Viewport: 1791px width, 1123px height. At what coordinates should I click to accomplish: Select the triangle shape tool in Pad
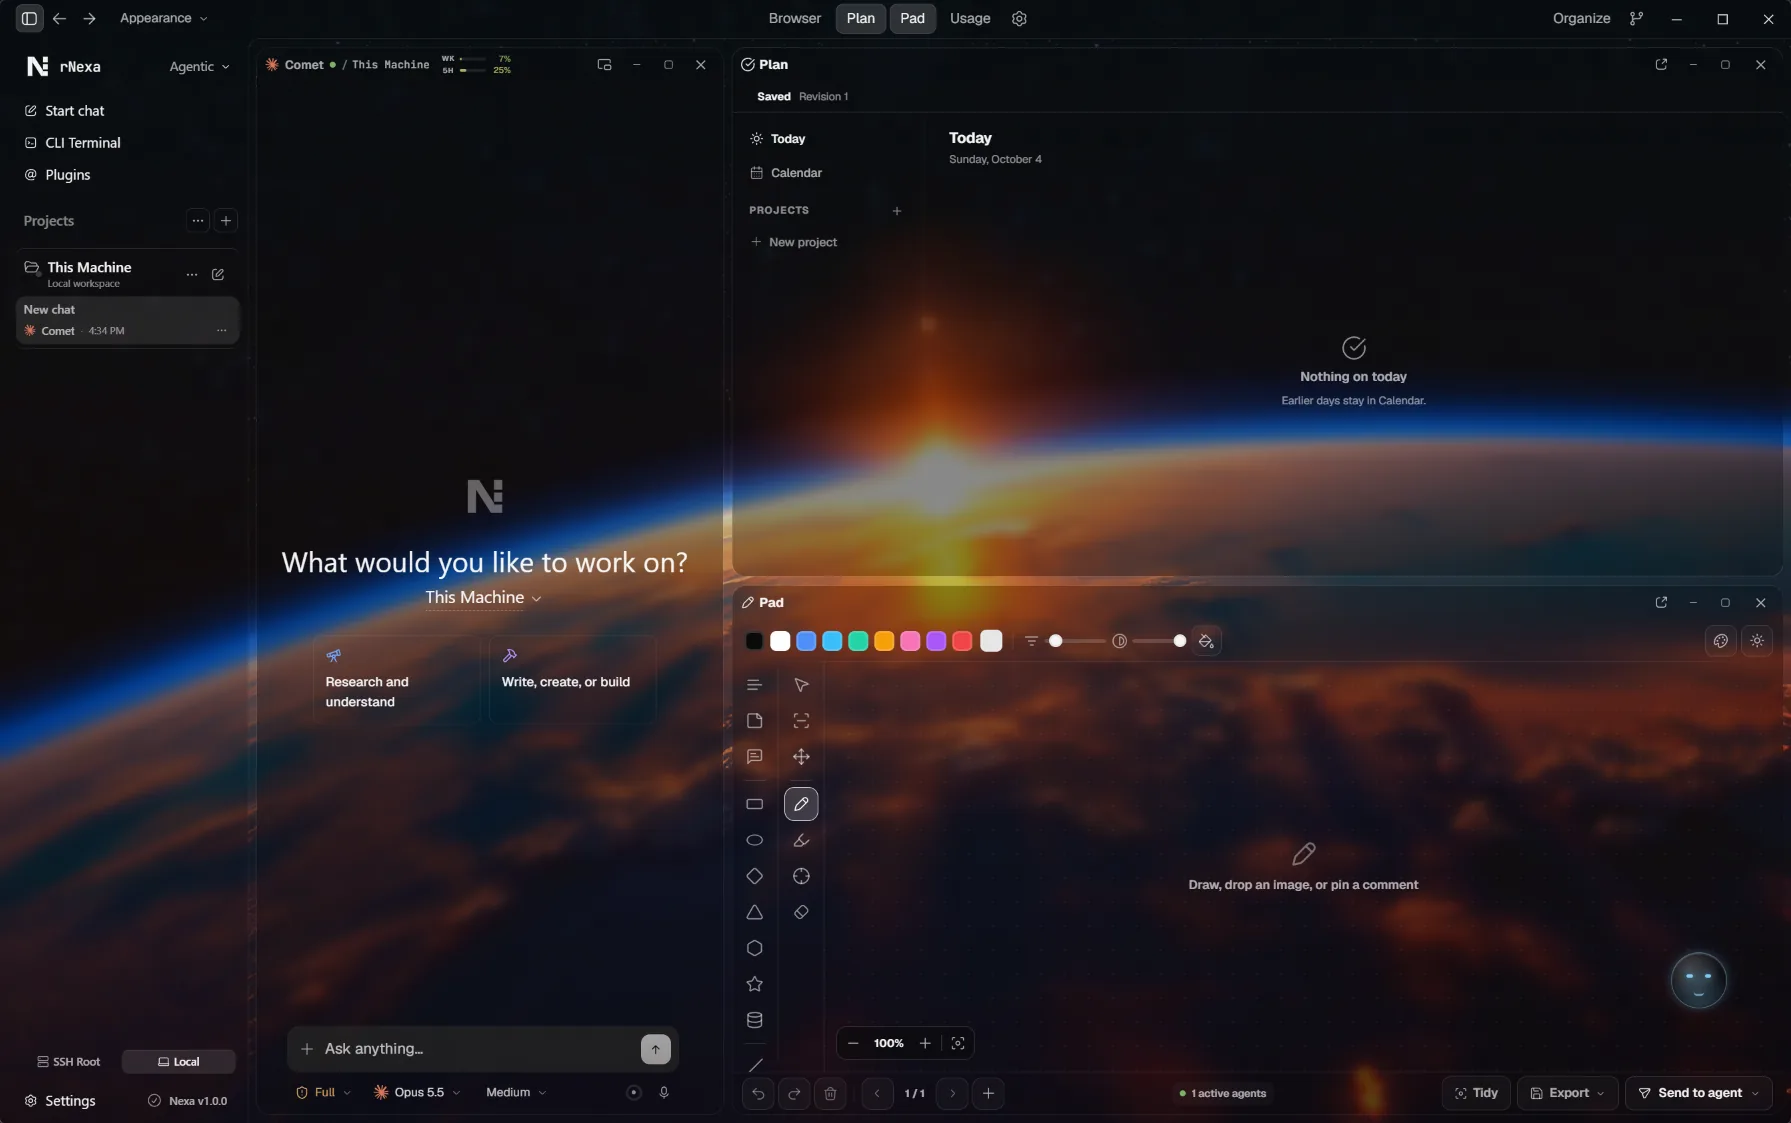(x=755, y=912)
